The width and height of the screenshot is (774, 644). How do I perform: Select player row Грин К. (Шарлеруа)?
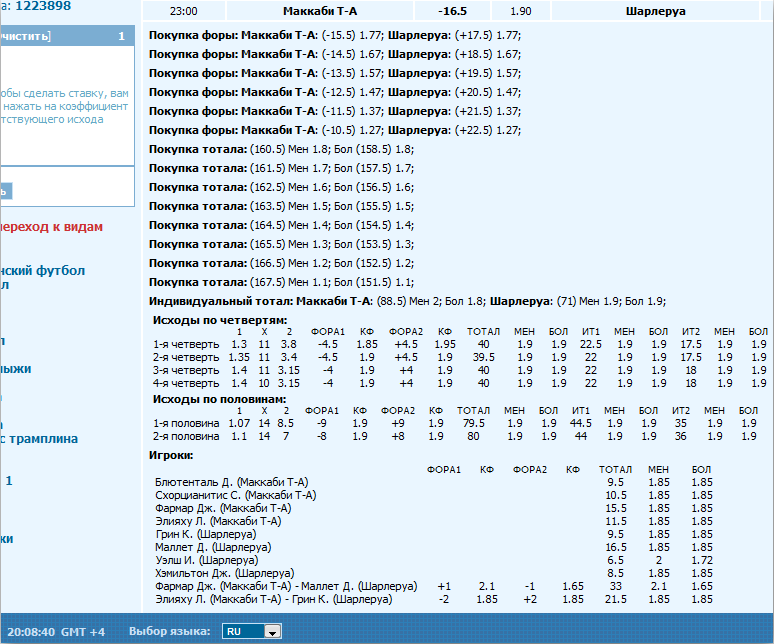coord(206,534)
